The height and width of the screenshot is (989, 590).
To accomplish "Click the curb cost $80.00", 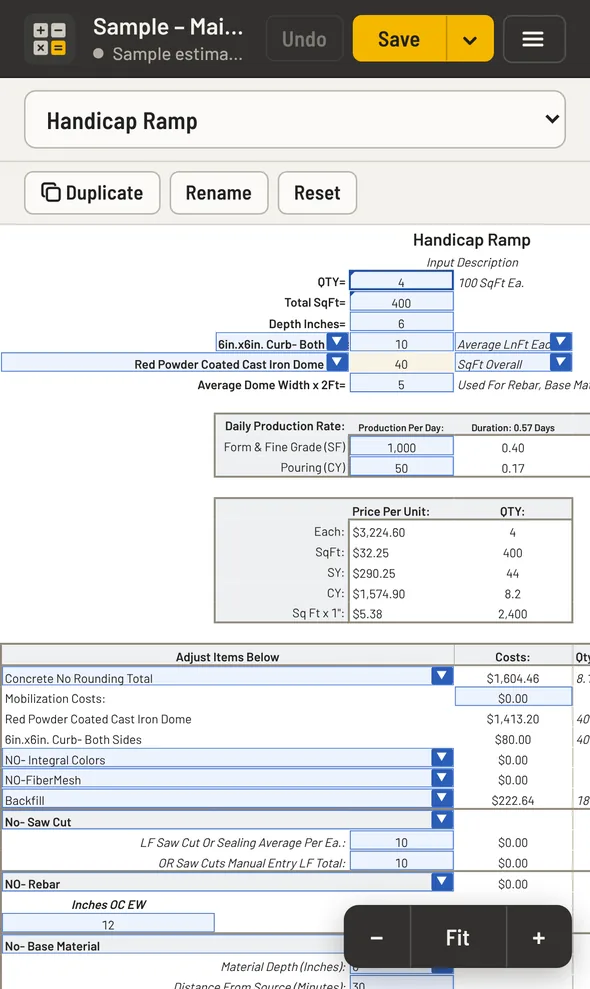I will [x=513, y=739].
